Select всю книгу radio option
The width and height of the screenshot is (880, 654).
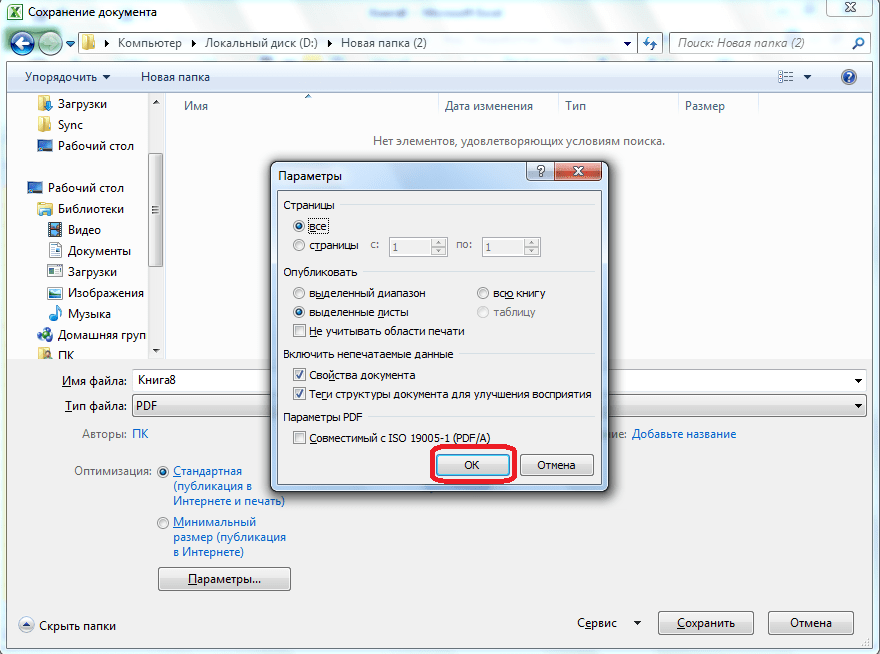coord(484,293)
